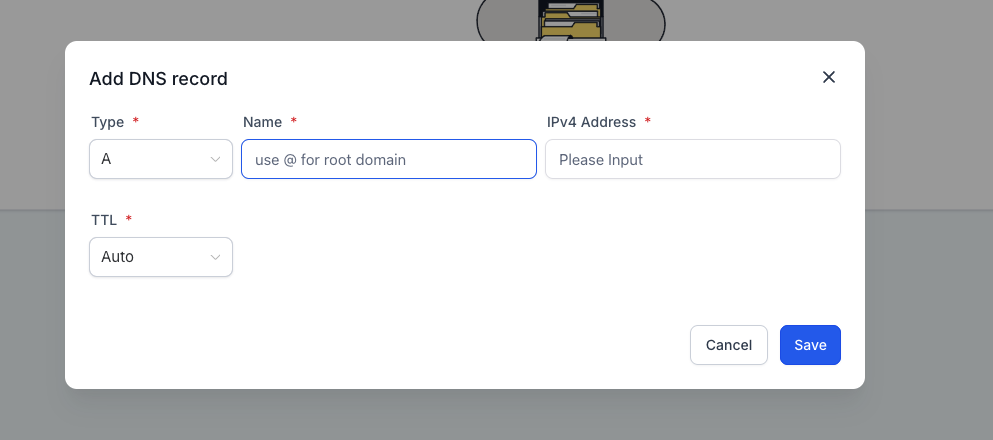
Task: Click the Add DNS record dialog title
Action: coord(158,79)
